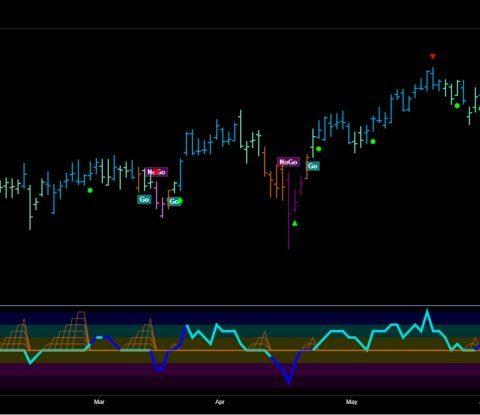Click the red dot on March NoGo label
Screen dimensions: 480x415
tap(156, 172)
